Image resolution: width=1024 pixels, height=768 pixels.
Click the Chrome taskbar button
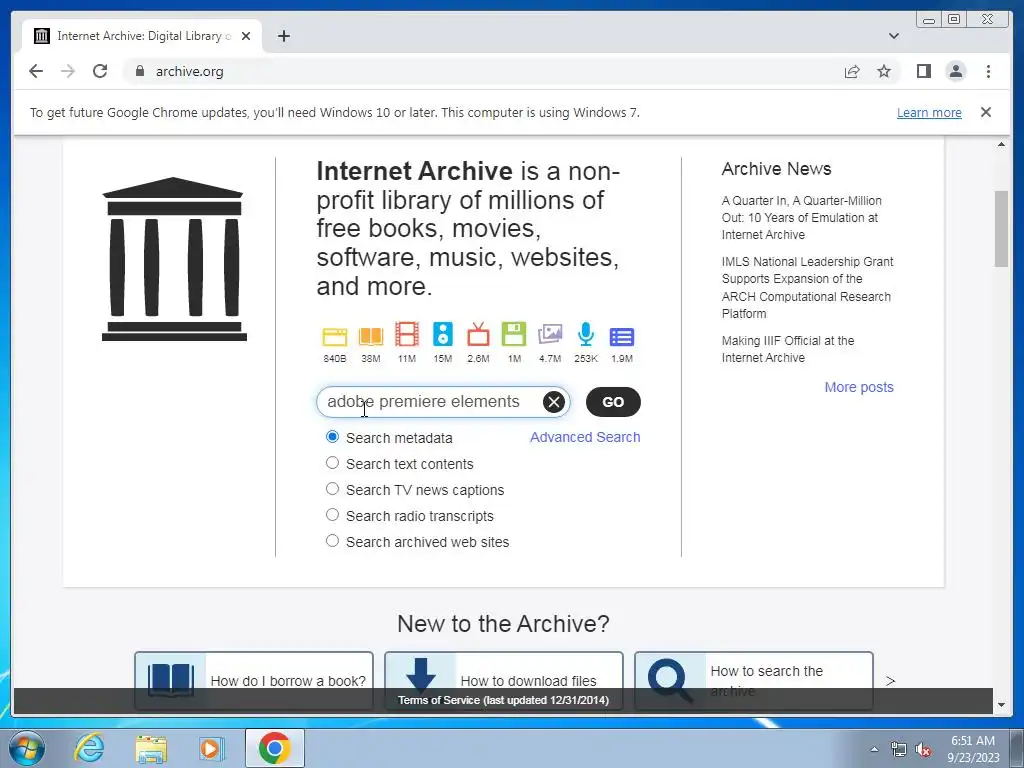coord(275,748)
